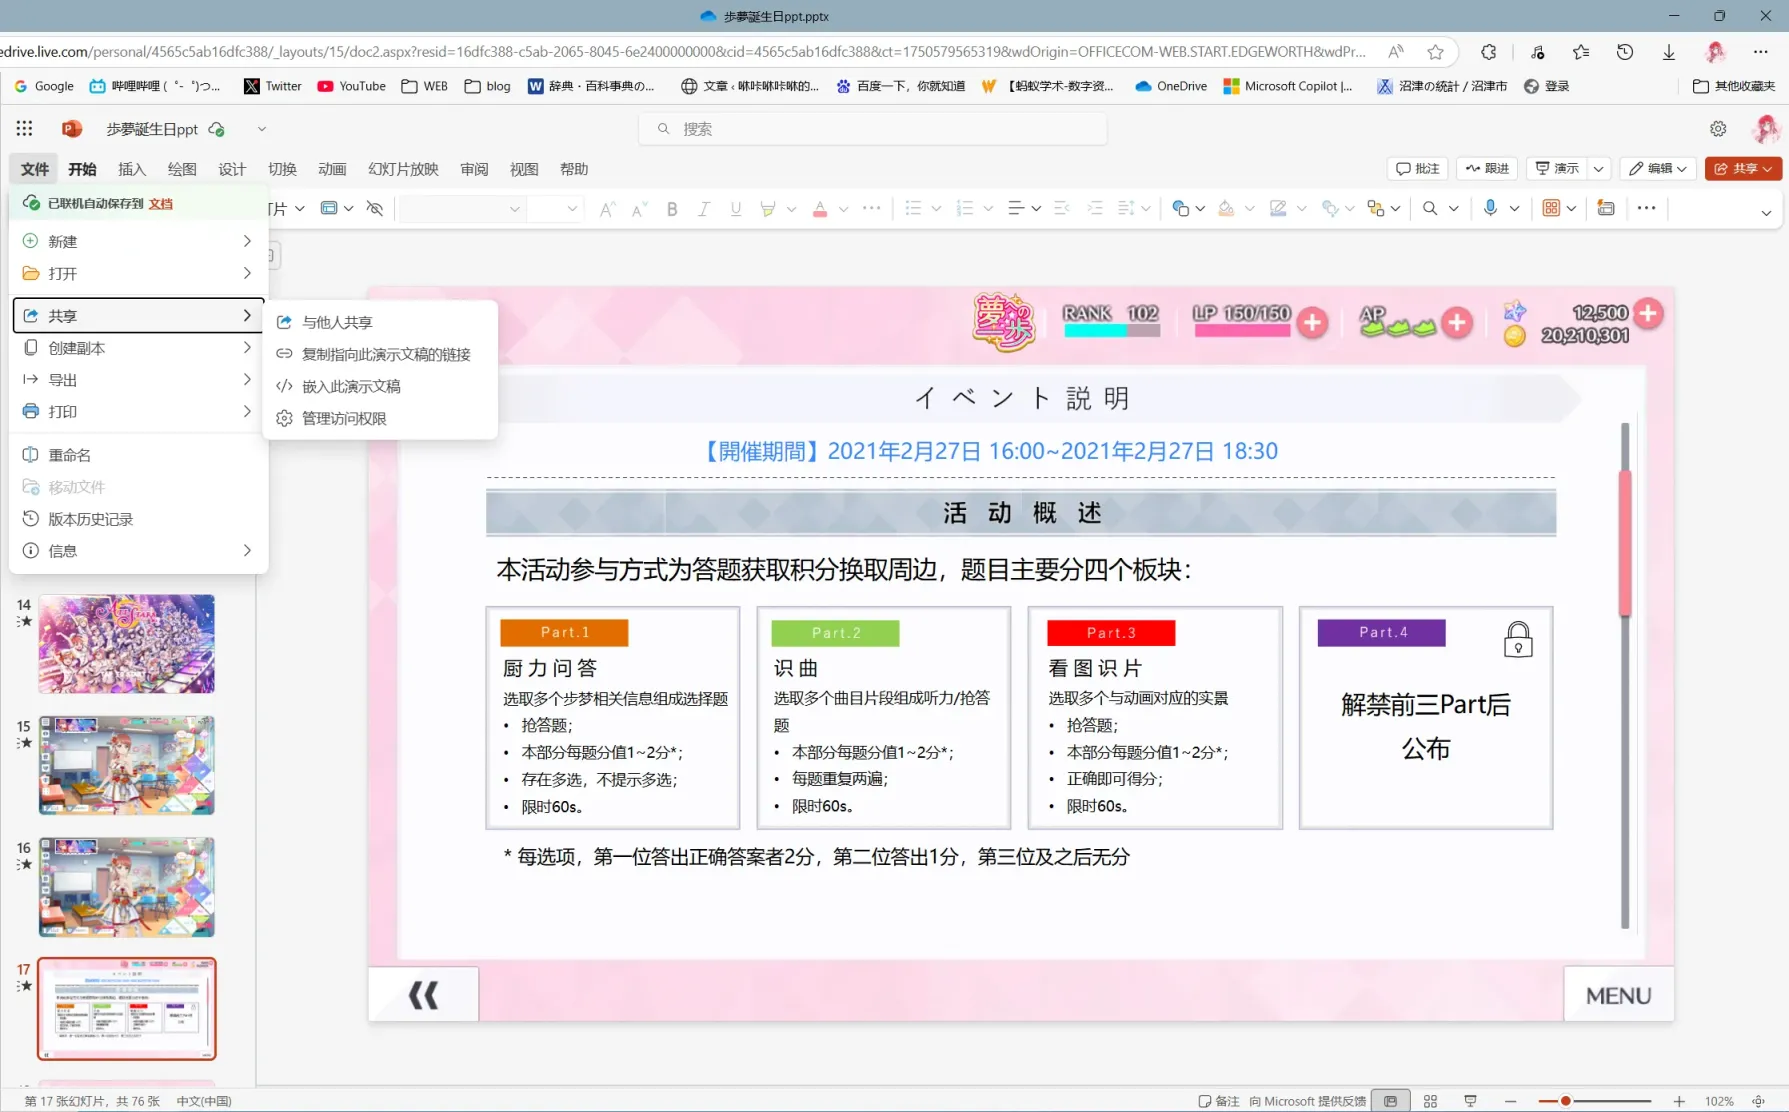This screenshot has height=1112, width=1789.
Task: Expand the ribbon collapse chevron
Action: (x=1766, y=212)
